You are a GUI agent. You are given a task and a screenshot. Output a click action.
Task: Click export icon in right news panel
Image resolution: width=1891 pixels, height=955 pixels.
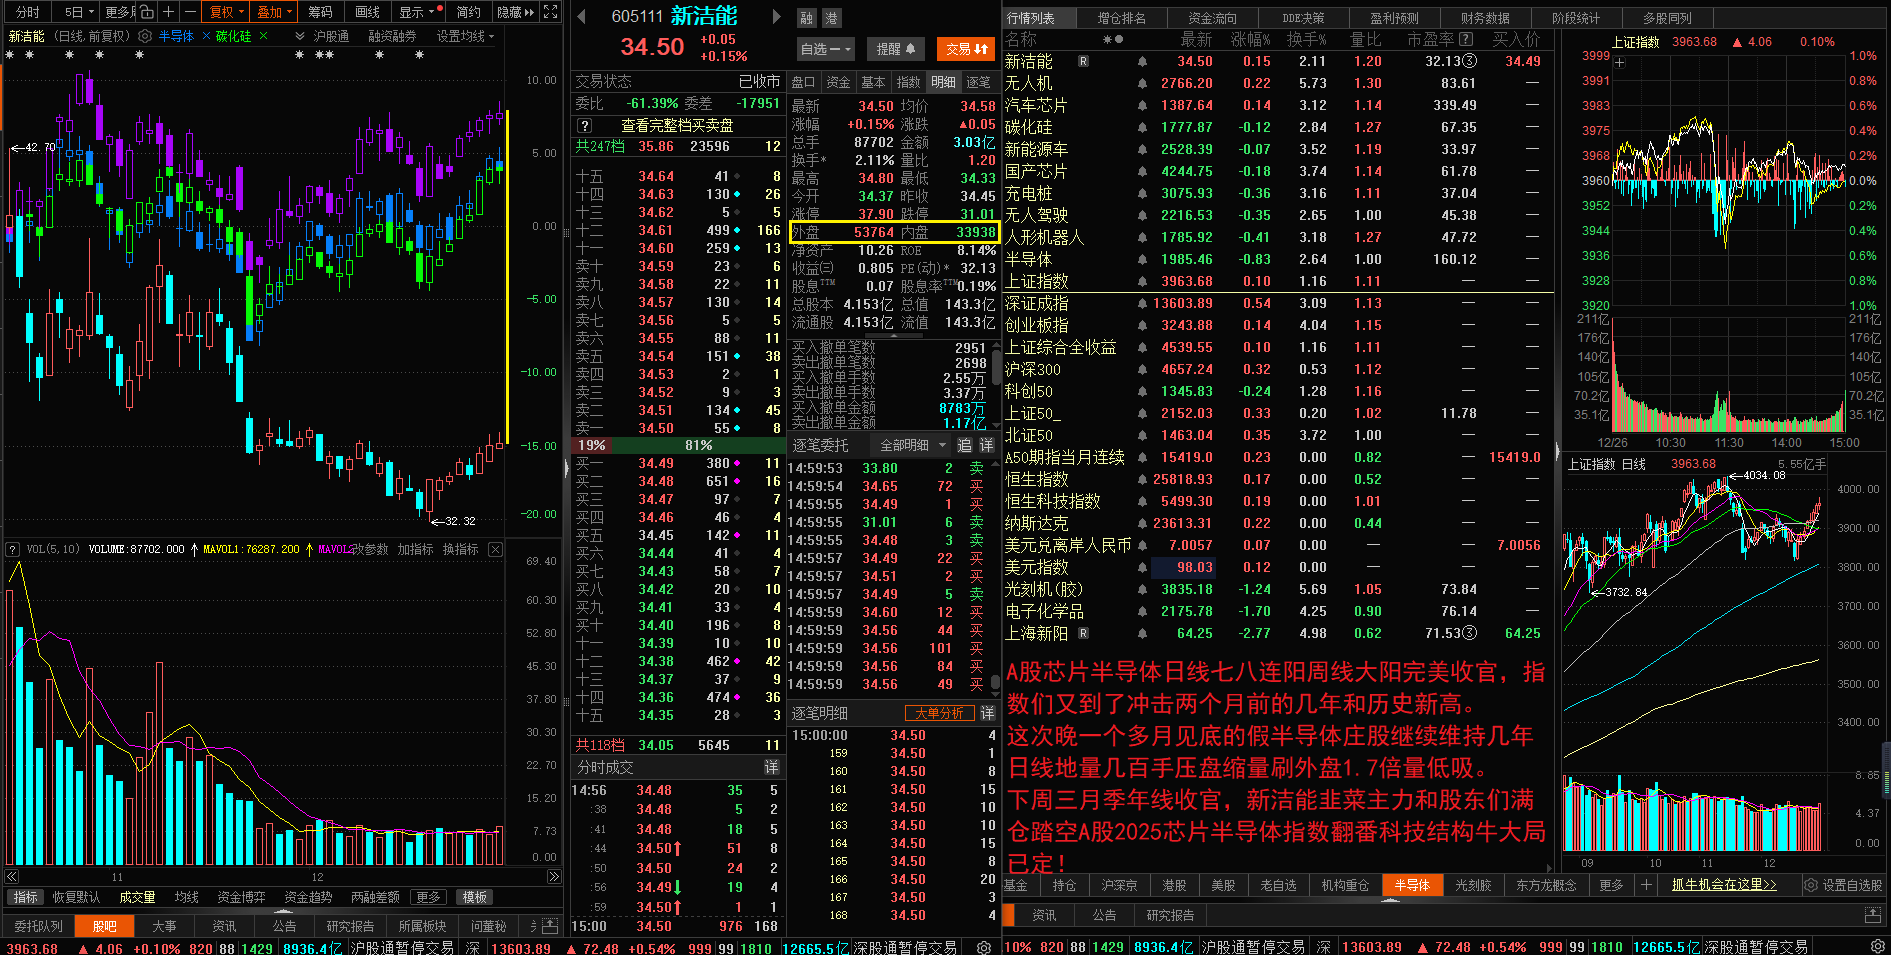coord(1872,915)
